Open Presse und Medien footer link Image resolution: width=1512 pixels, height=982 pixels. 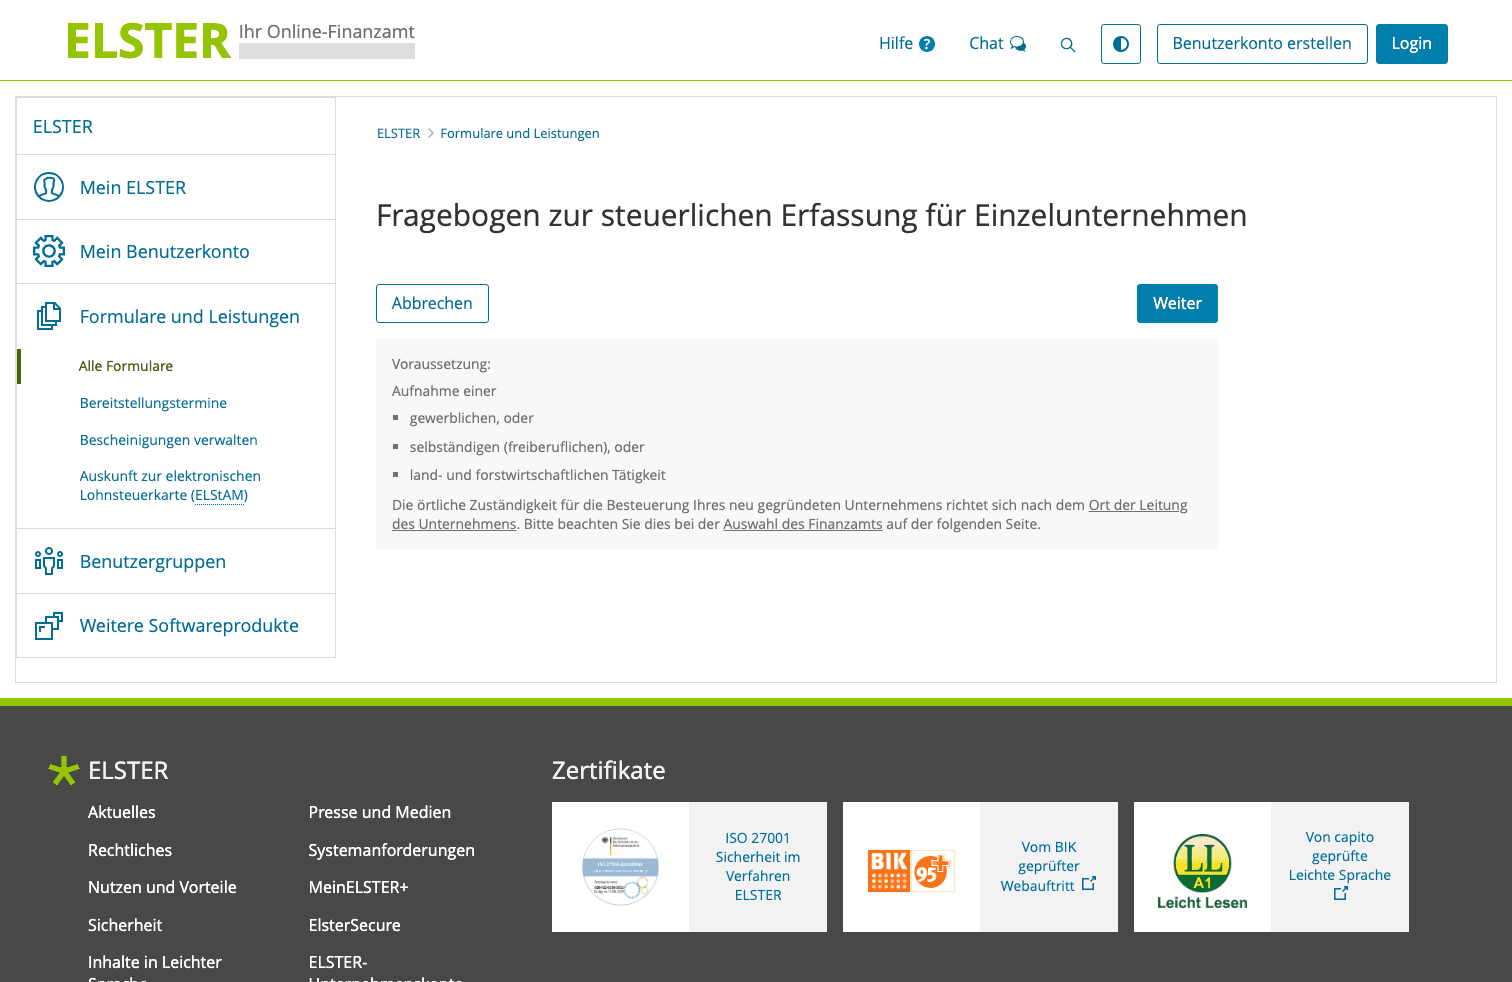coord(380,812)
